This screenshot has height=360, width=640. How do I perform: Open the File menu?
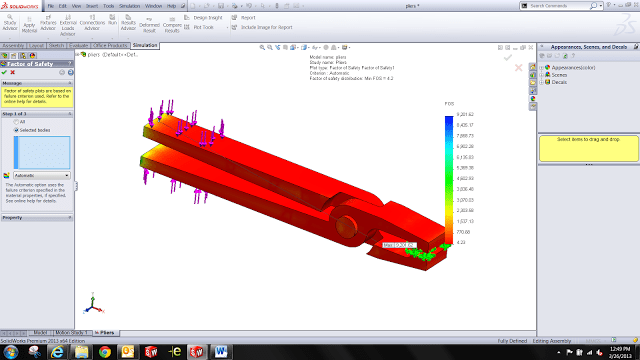(x=51, y=6)
